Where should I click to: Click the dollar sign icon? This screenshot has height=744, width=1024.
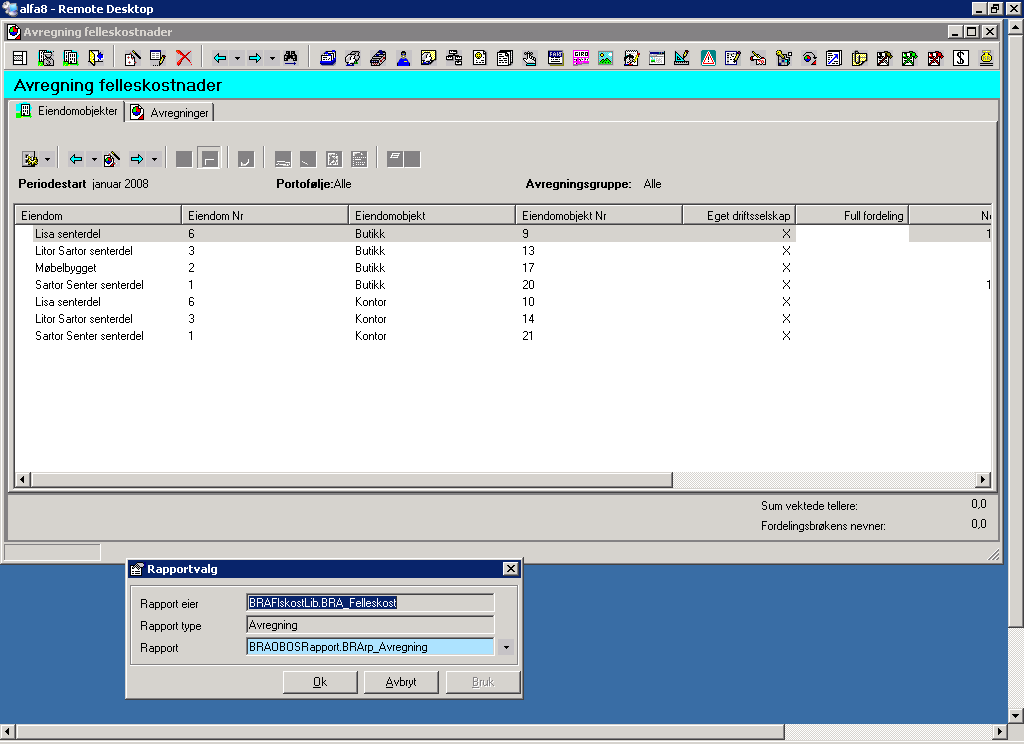[961, 58]
